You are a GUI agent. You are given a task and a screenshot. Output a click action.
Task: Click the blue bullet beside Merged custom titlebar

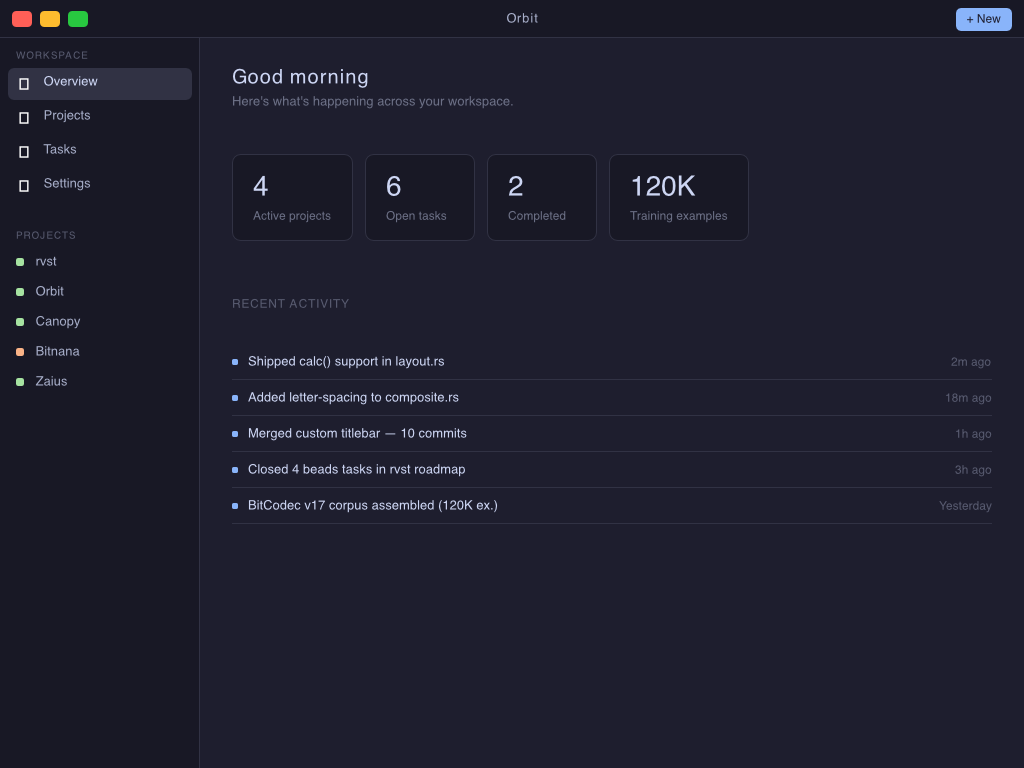[x=235, y=434]
